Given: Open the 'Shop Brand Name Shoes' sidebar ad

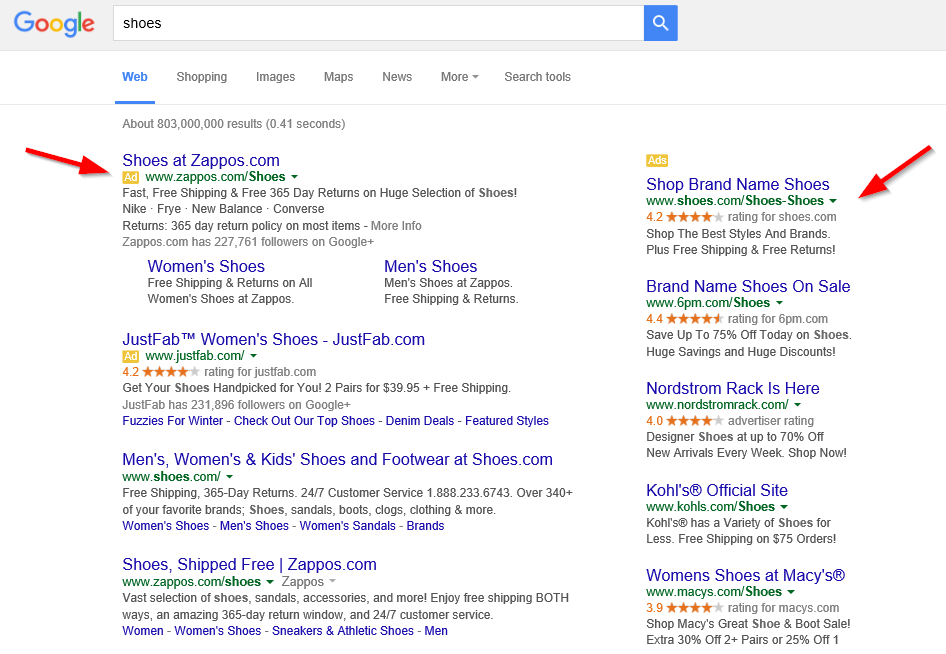Looking at the screenshot, I should click(x=738, y=184).
